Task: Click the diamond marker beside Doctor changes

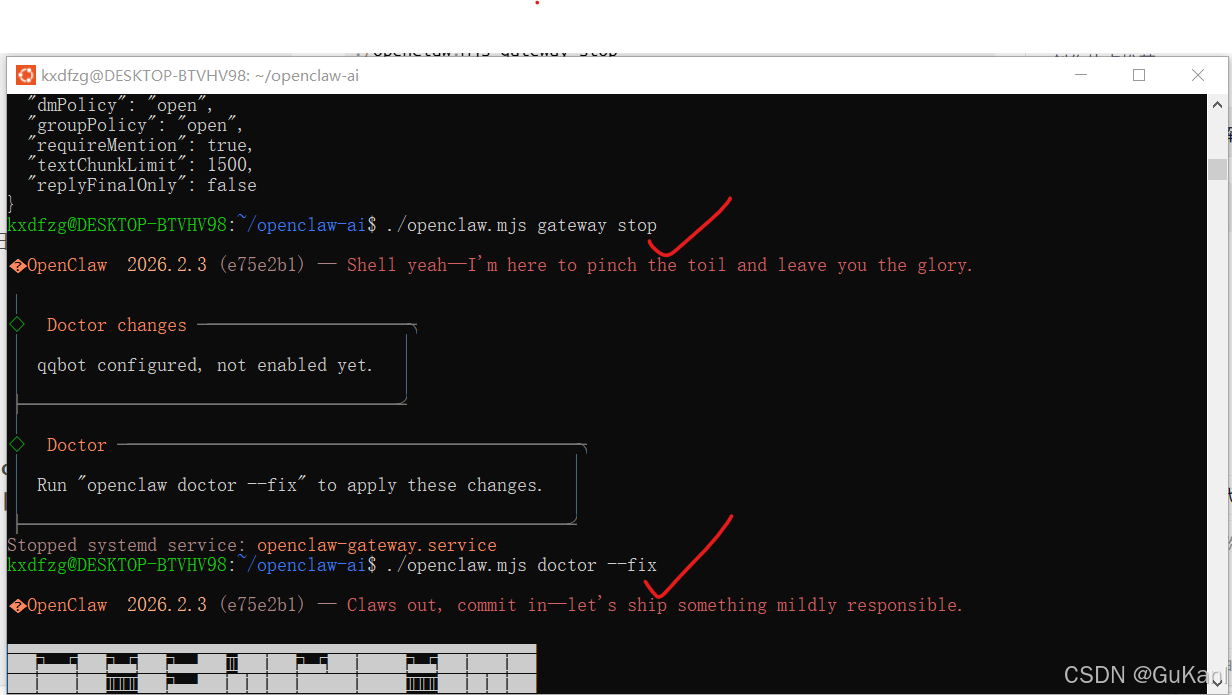Action: pyautogui.click(x=16, y=324)
